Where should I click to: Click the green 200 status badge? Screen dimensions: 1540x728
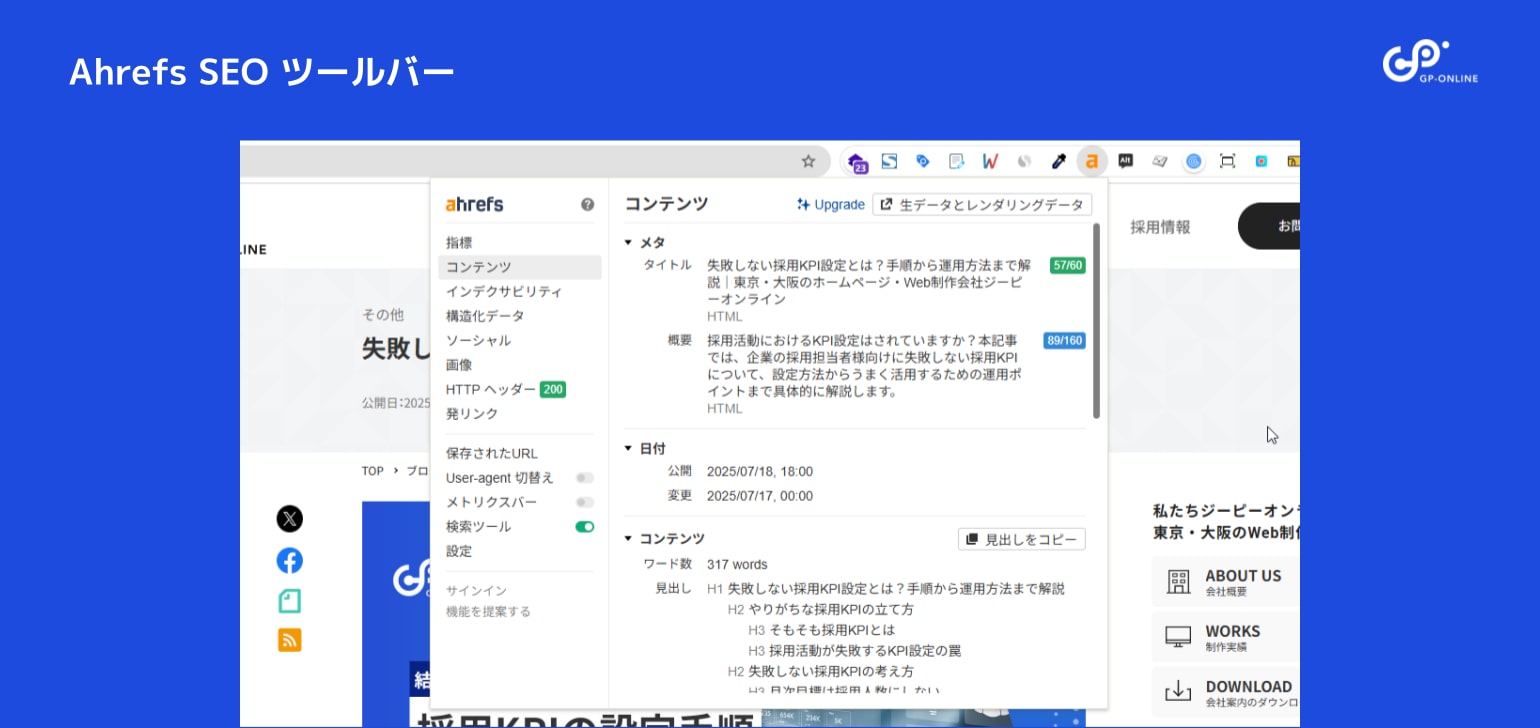coord(553,389)
